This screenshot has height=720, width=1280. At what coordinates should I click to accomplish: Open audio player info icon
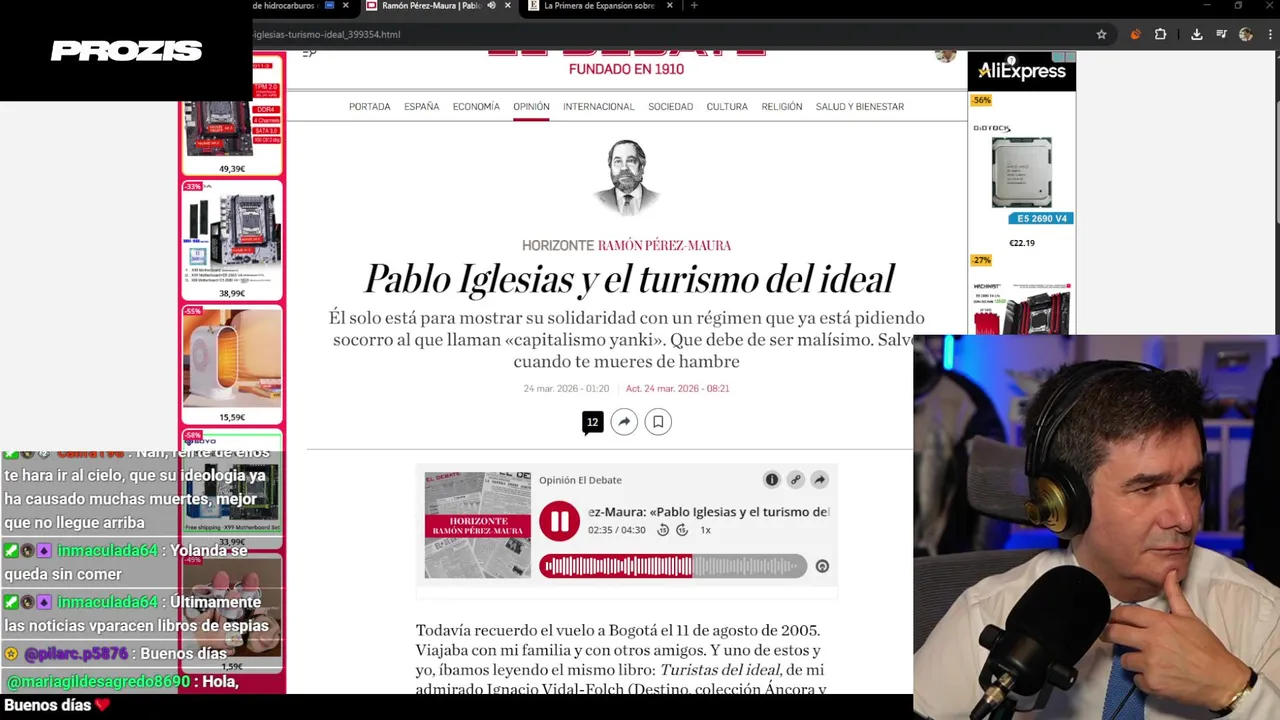click(772, 480)
